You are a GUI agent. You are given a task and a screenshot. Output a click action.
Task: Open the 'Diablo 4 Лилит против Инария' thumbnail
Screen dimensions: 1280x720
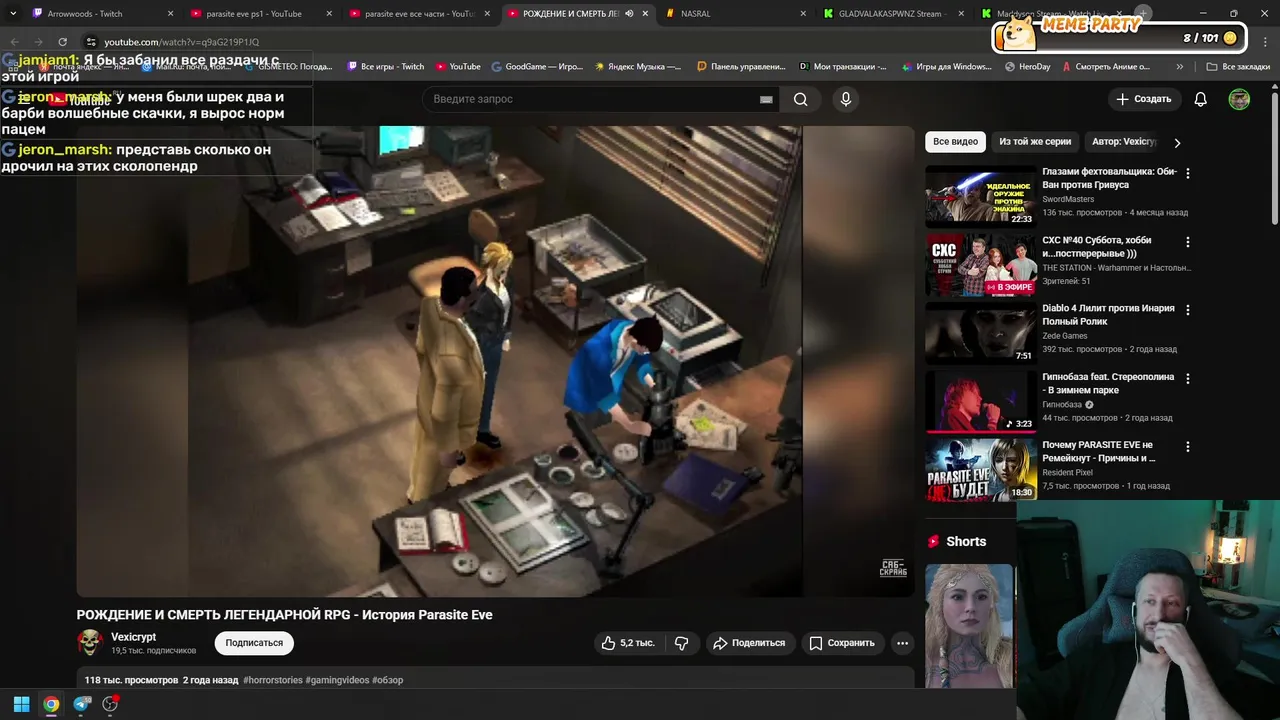click(x=981, y=334)
